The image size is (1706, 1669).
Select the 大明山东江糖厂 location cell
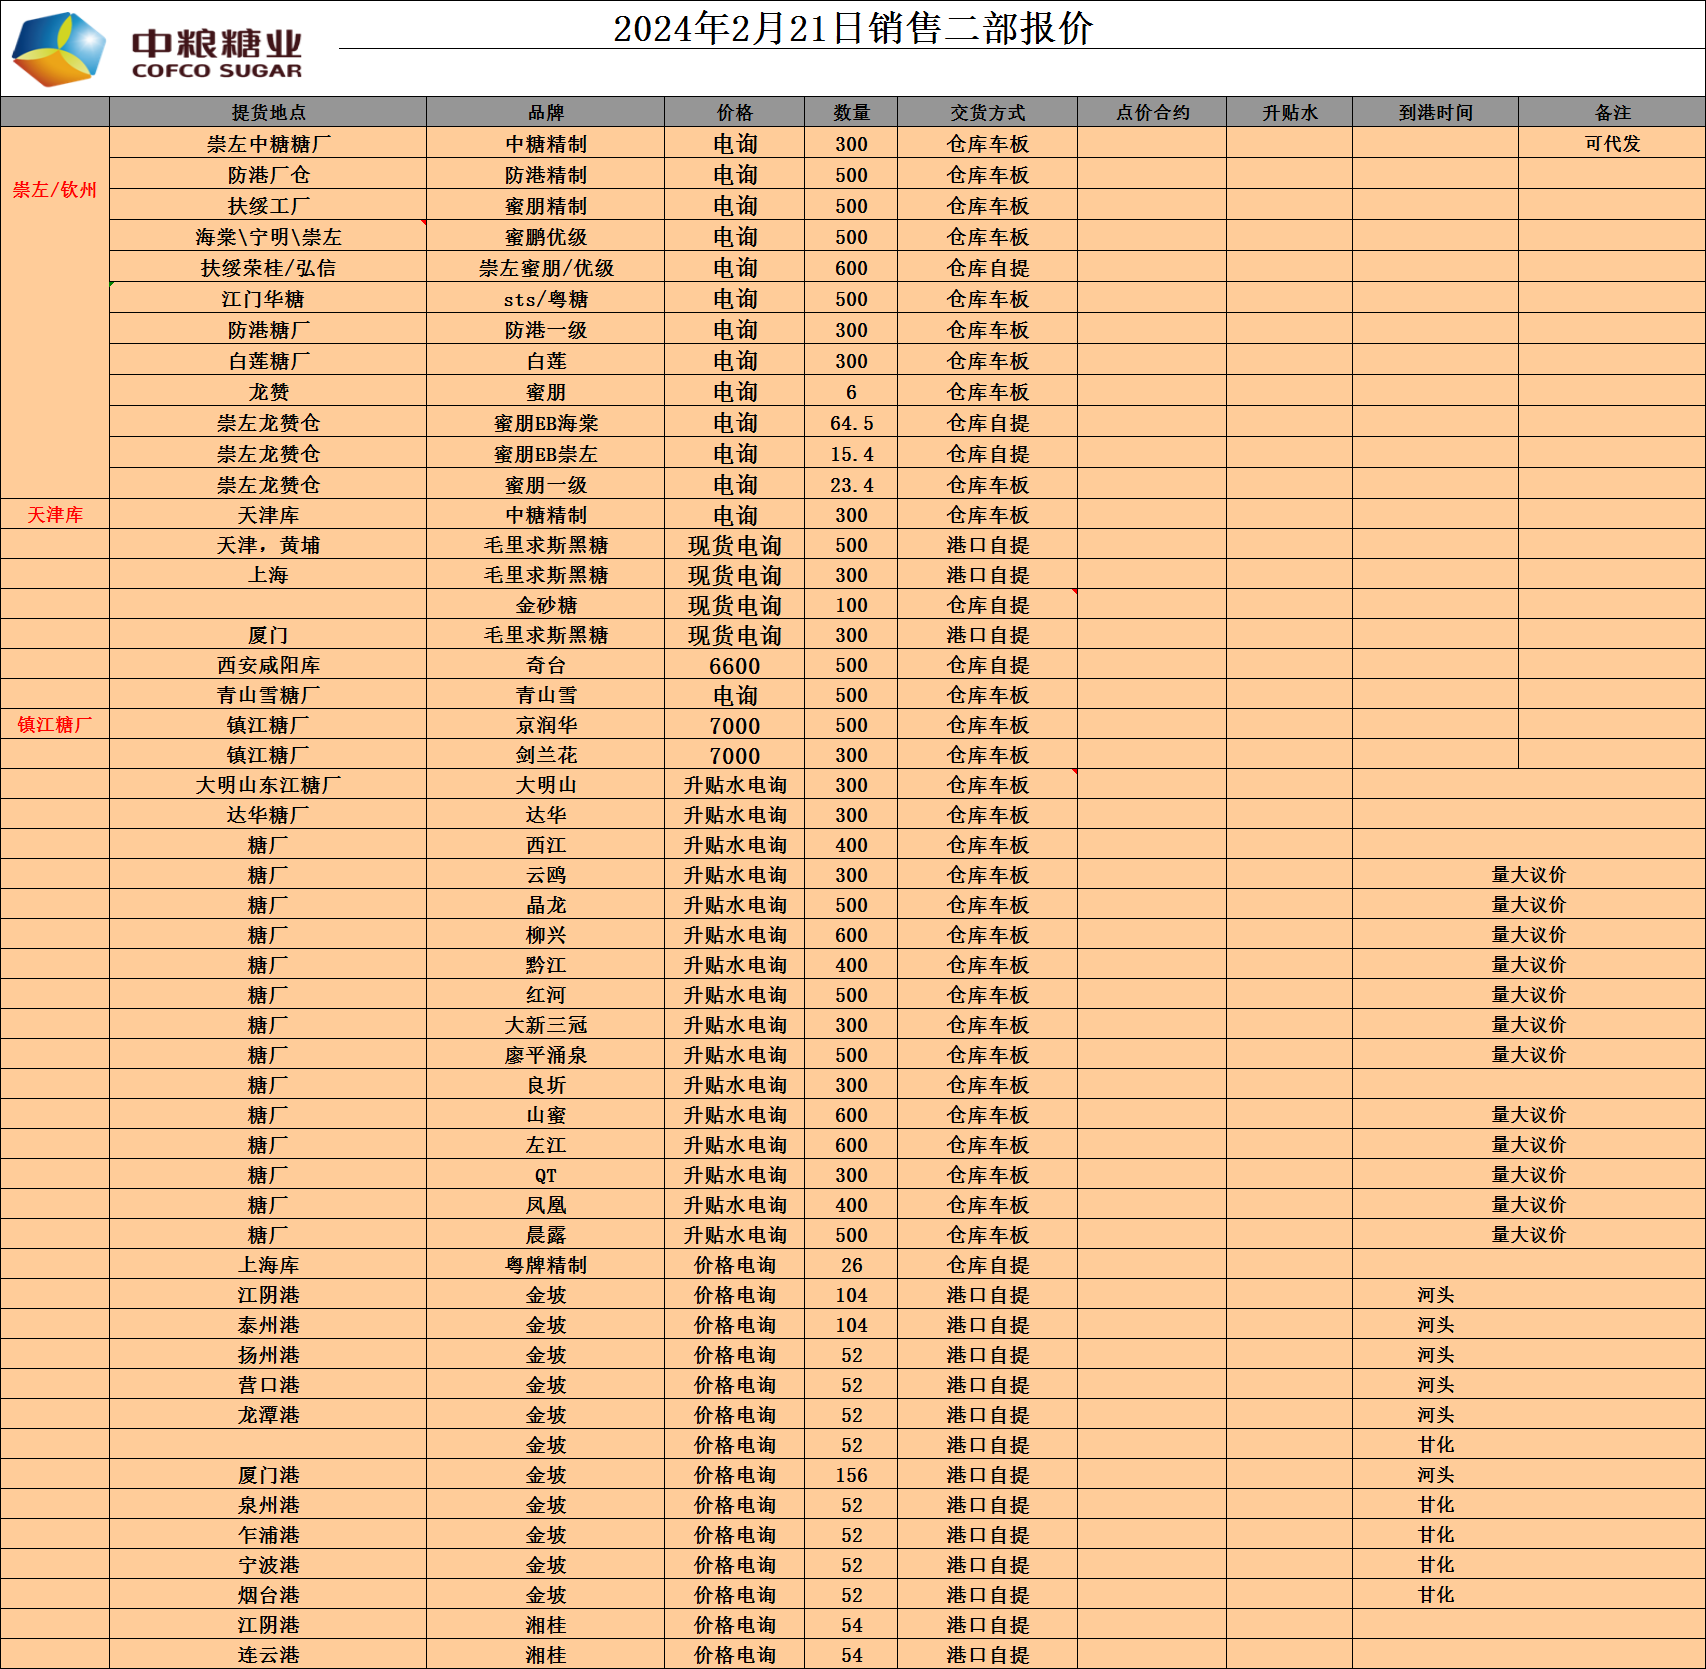[268, 785]
